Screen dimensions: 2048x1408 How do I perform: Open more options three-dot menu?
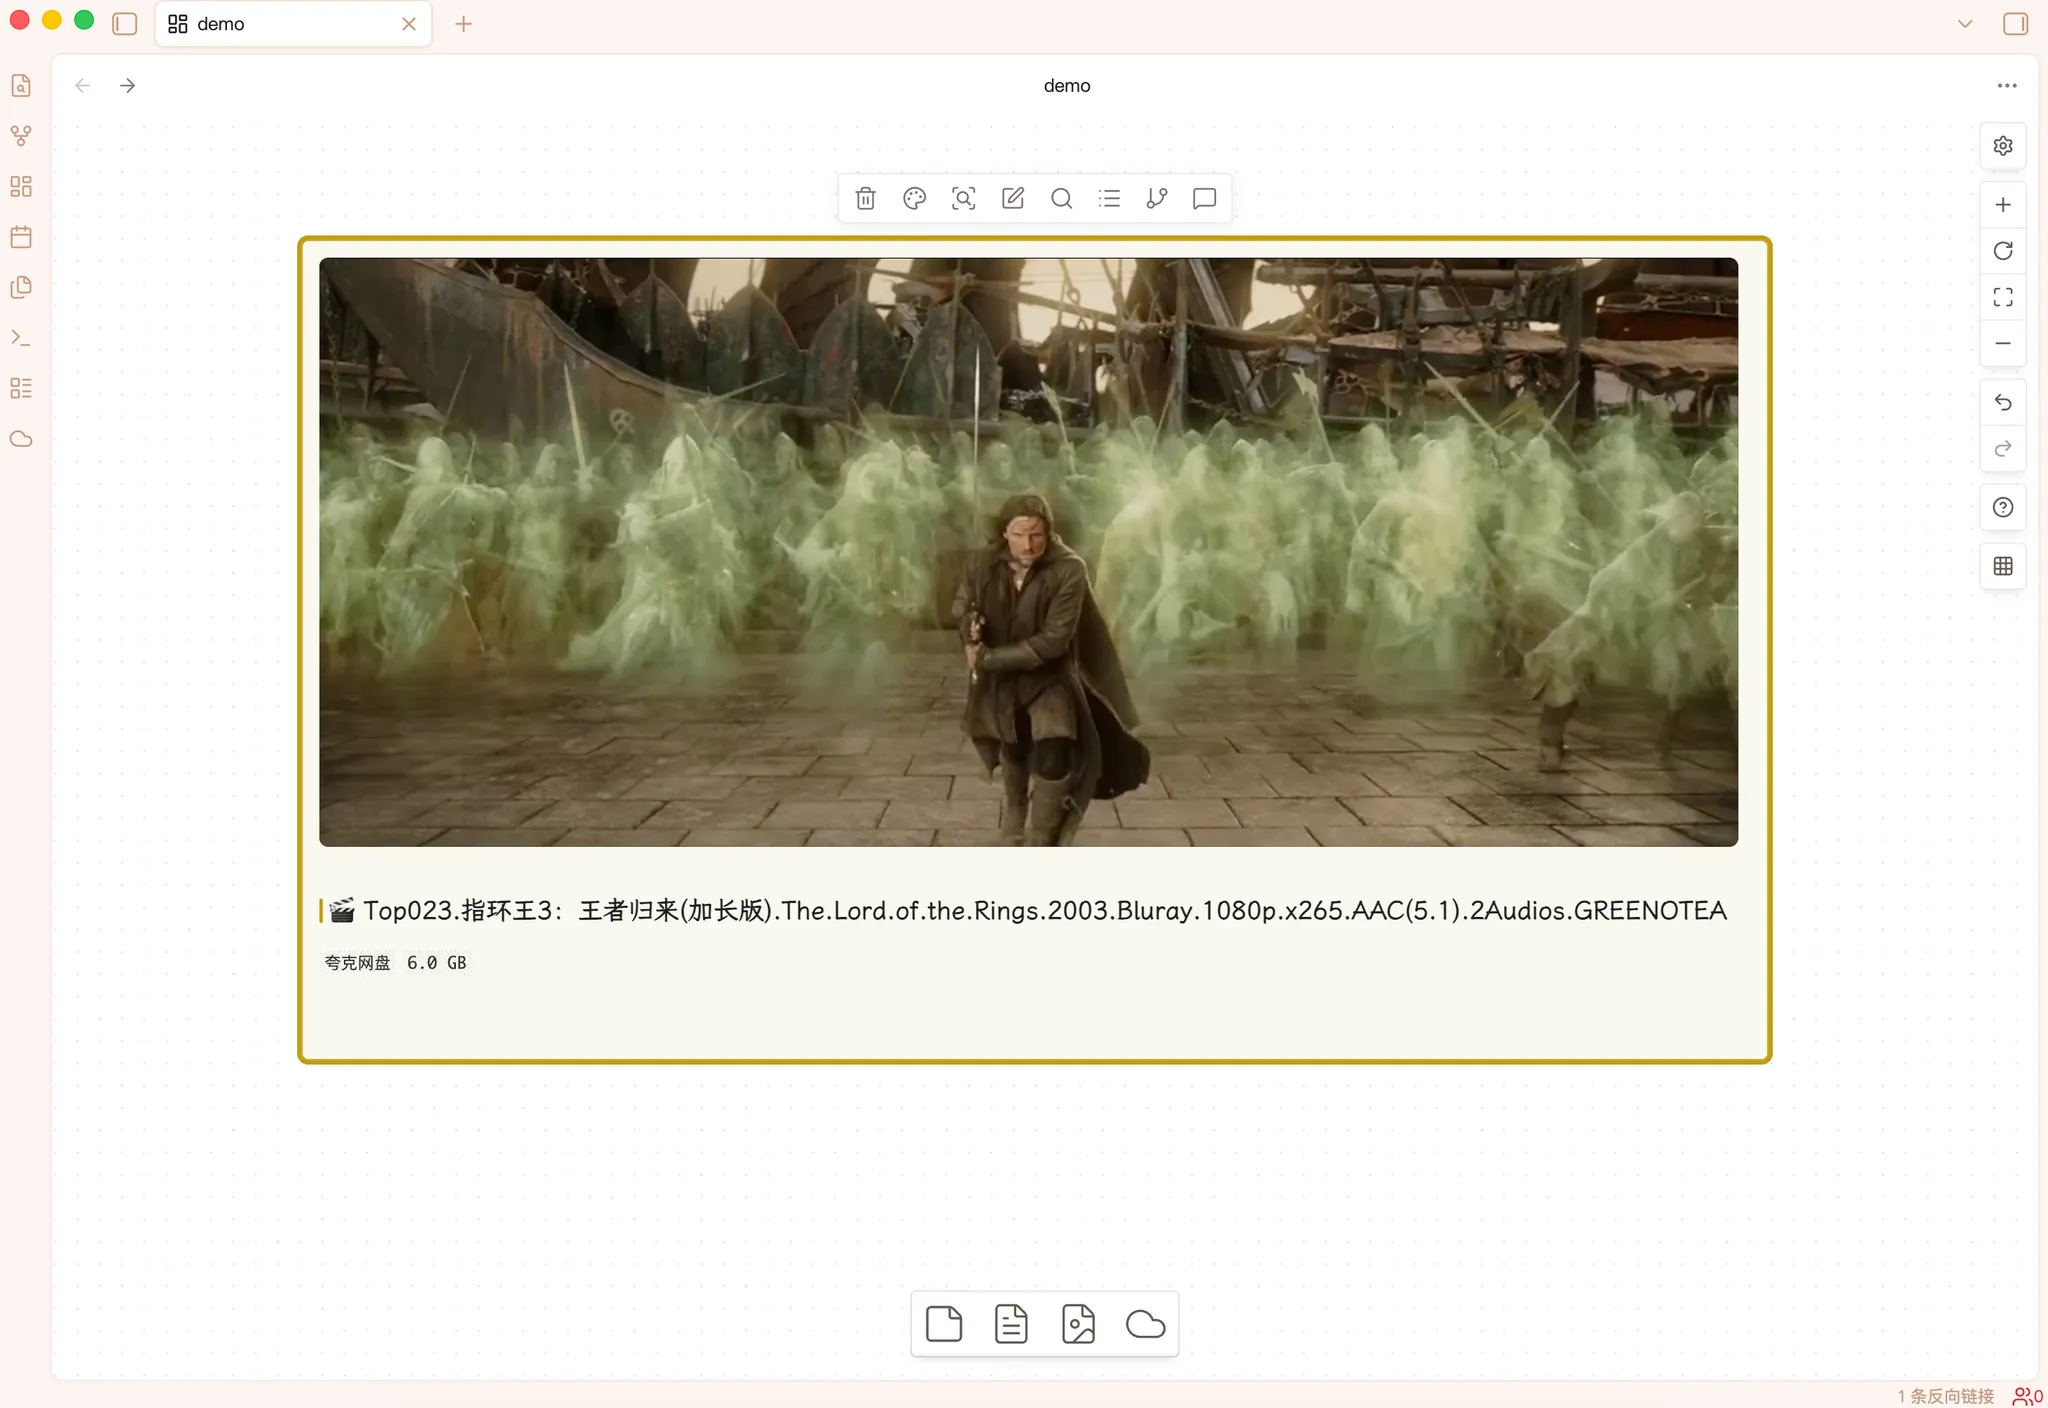coord(2007,86)
